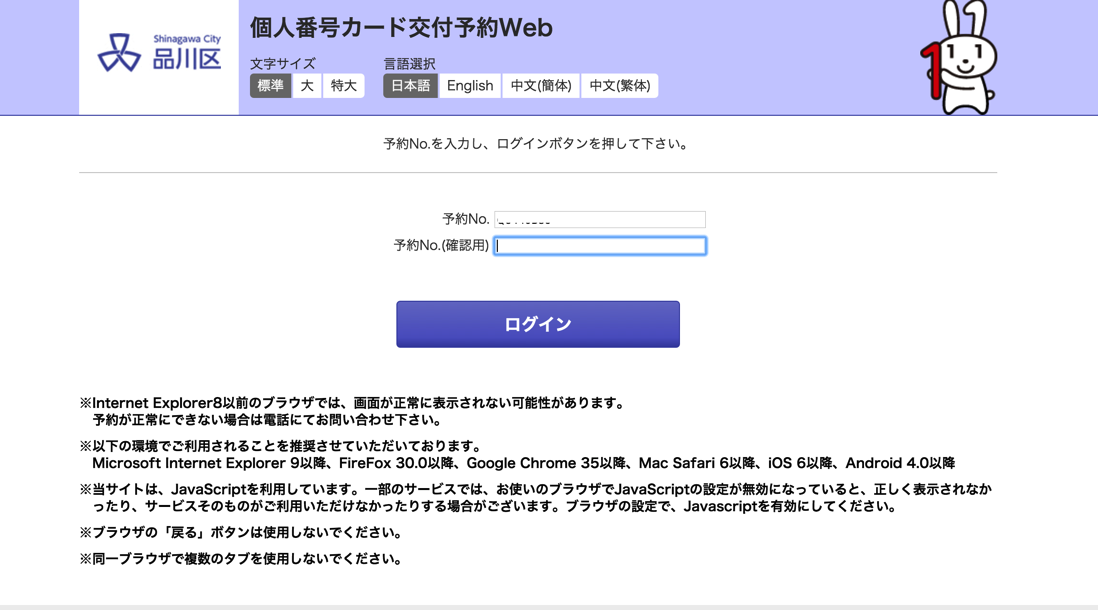This screenshot has height=610, width=1098.
Task: Click the 予約No.(確認用) confirmation field
Action: coord(600,245)
